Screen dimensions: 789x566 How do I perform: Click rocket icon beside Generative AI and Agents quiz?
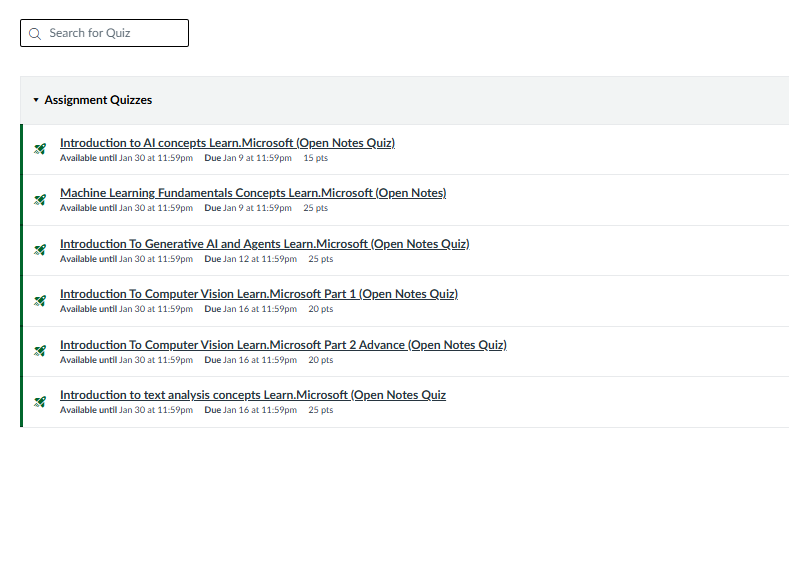(40, 250)
